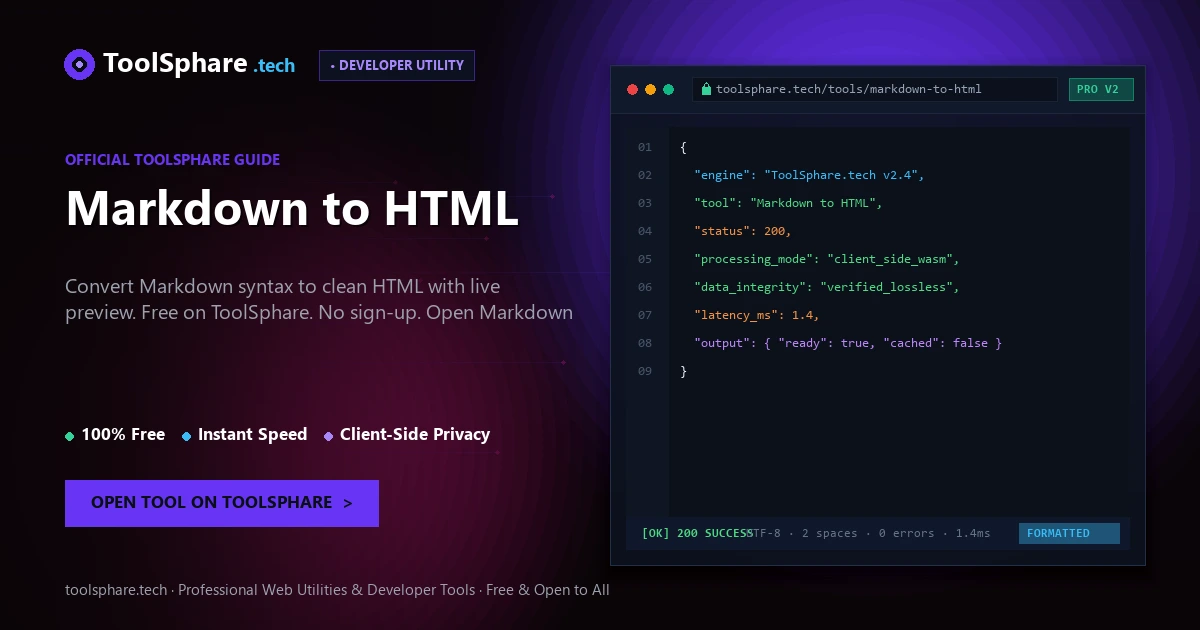The image size is (1200, 630).
Task: Click the purple dot beside Client-Side Privacy
Action: coord(329,436)
